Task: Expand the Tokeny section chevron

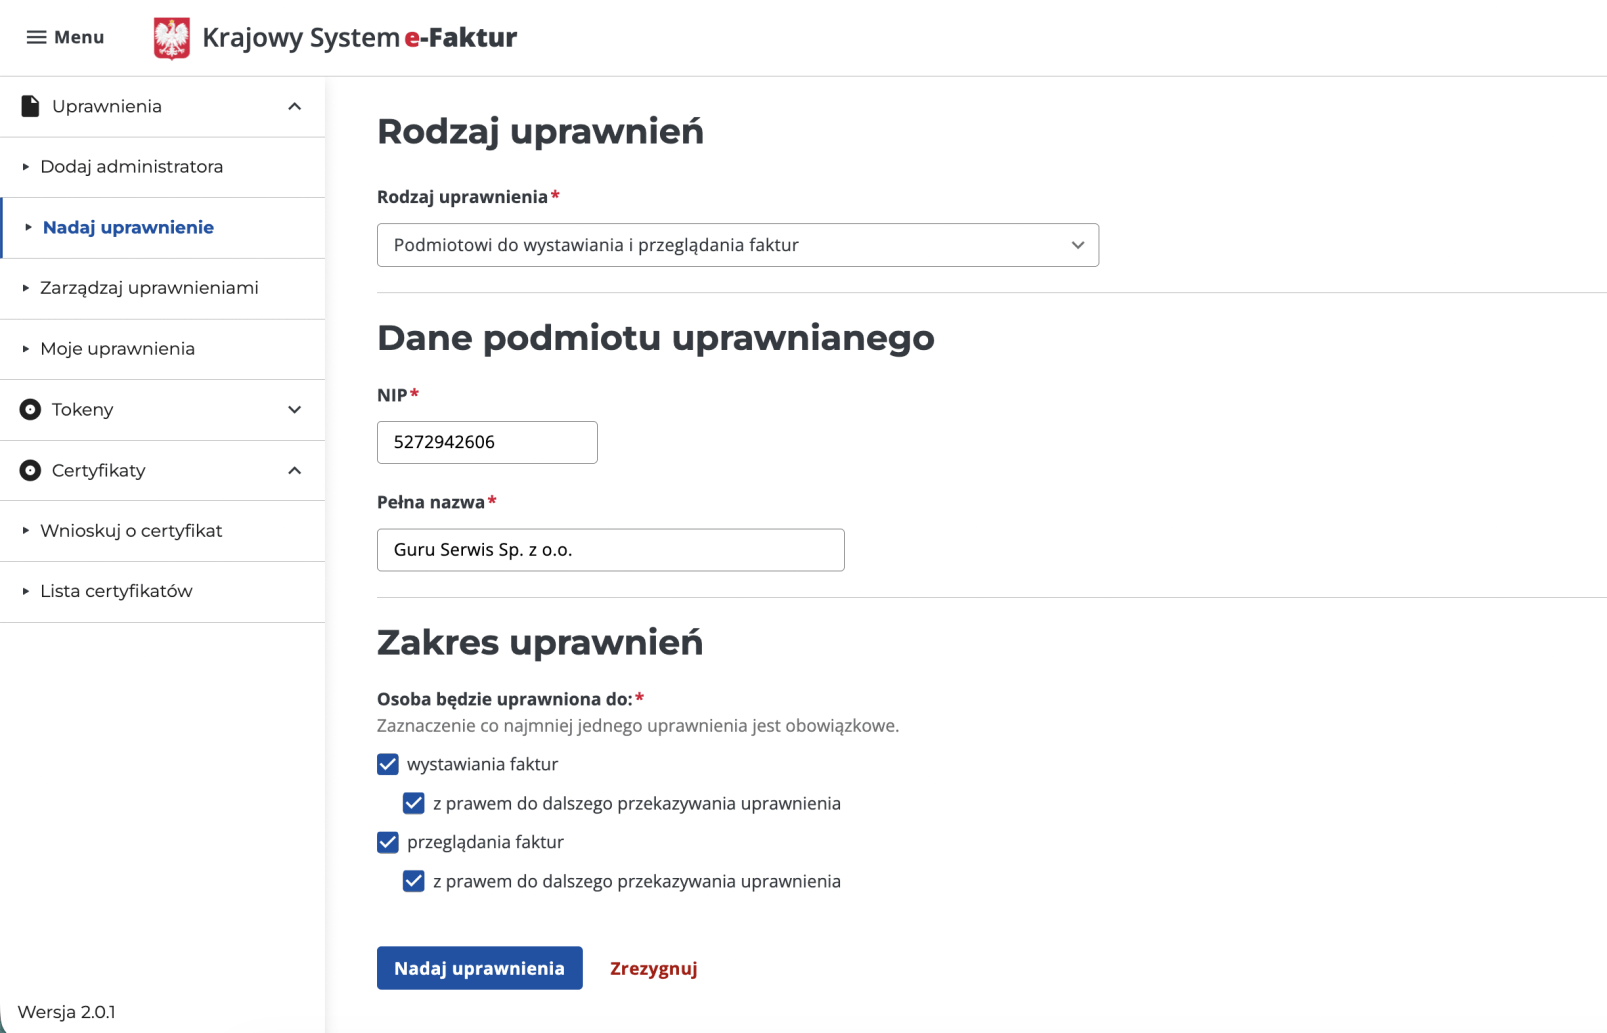Action: click(x=295, y=410)
